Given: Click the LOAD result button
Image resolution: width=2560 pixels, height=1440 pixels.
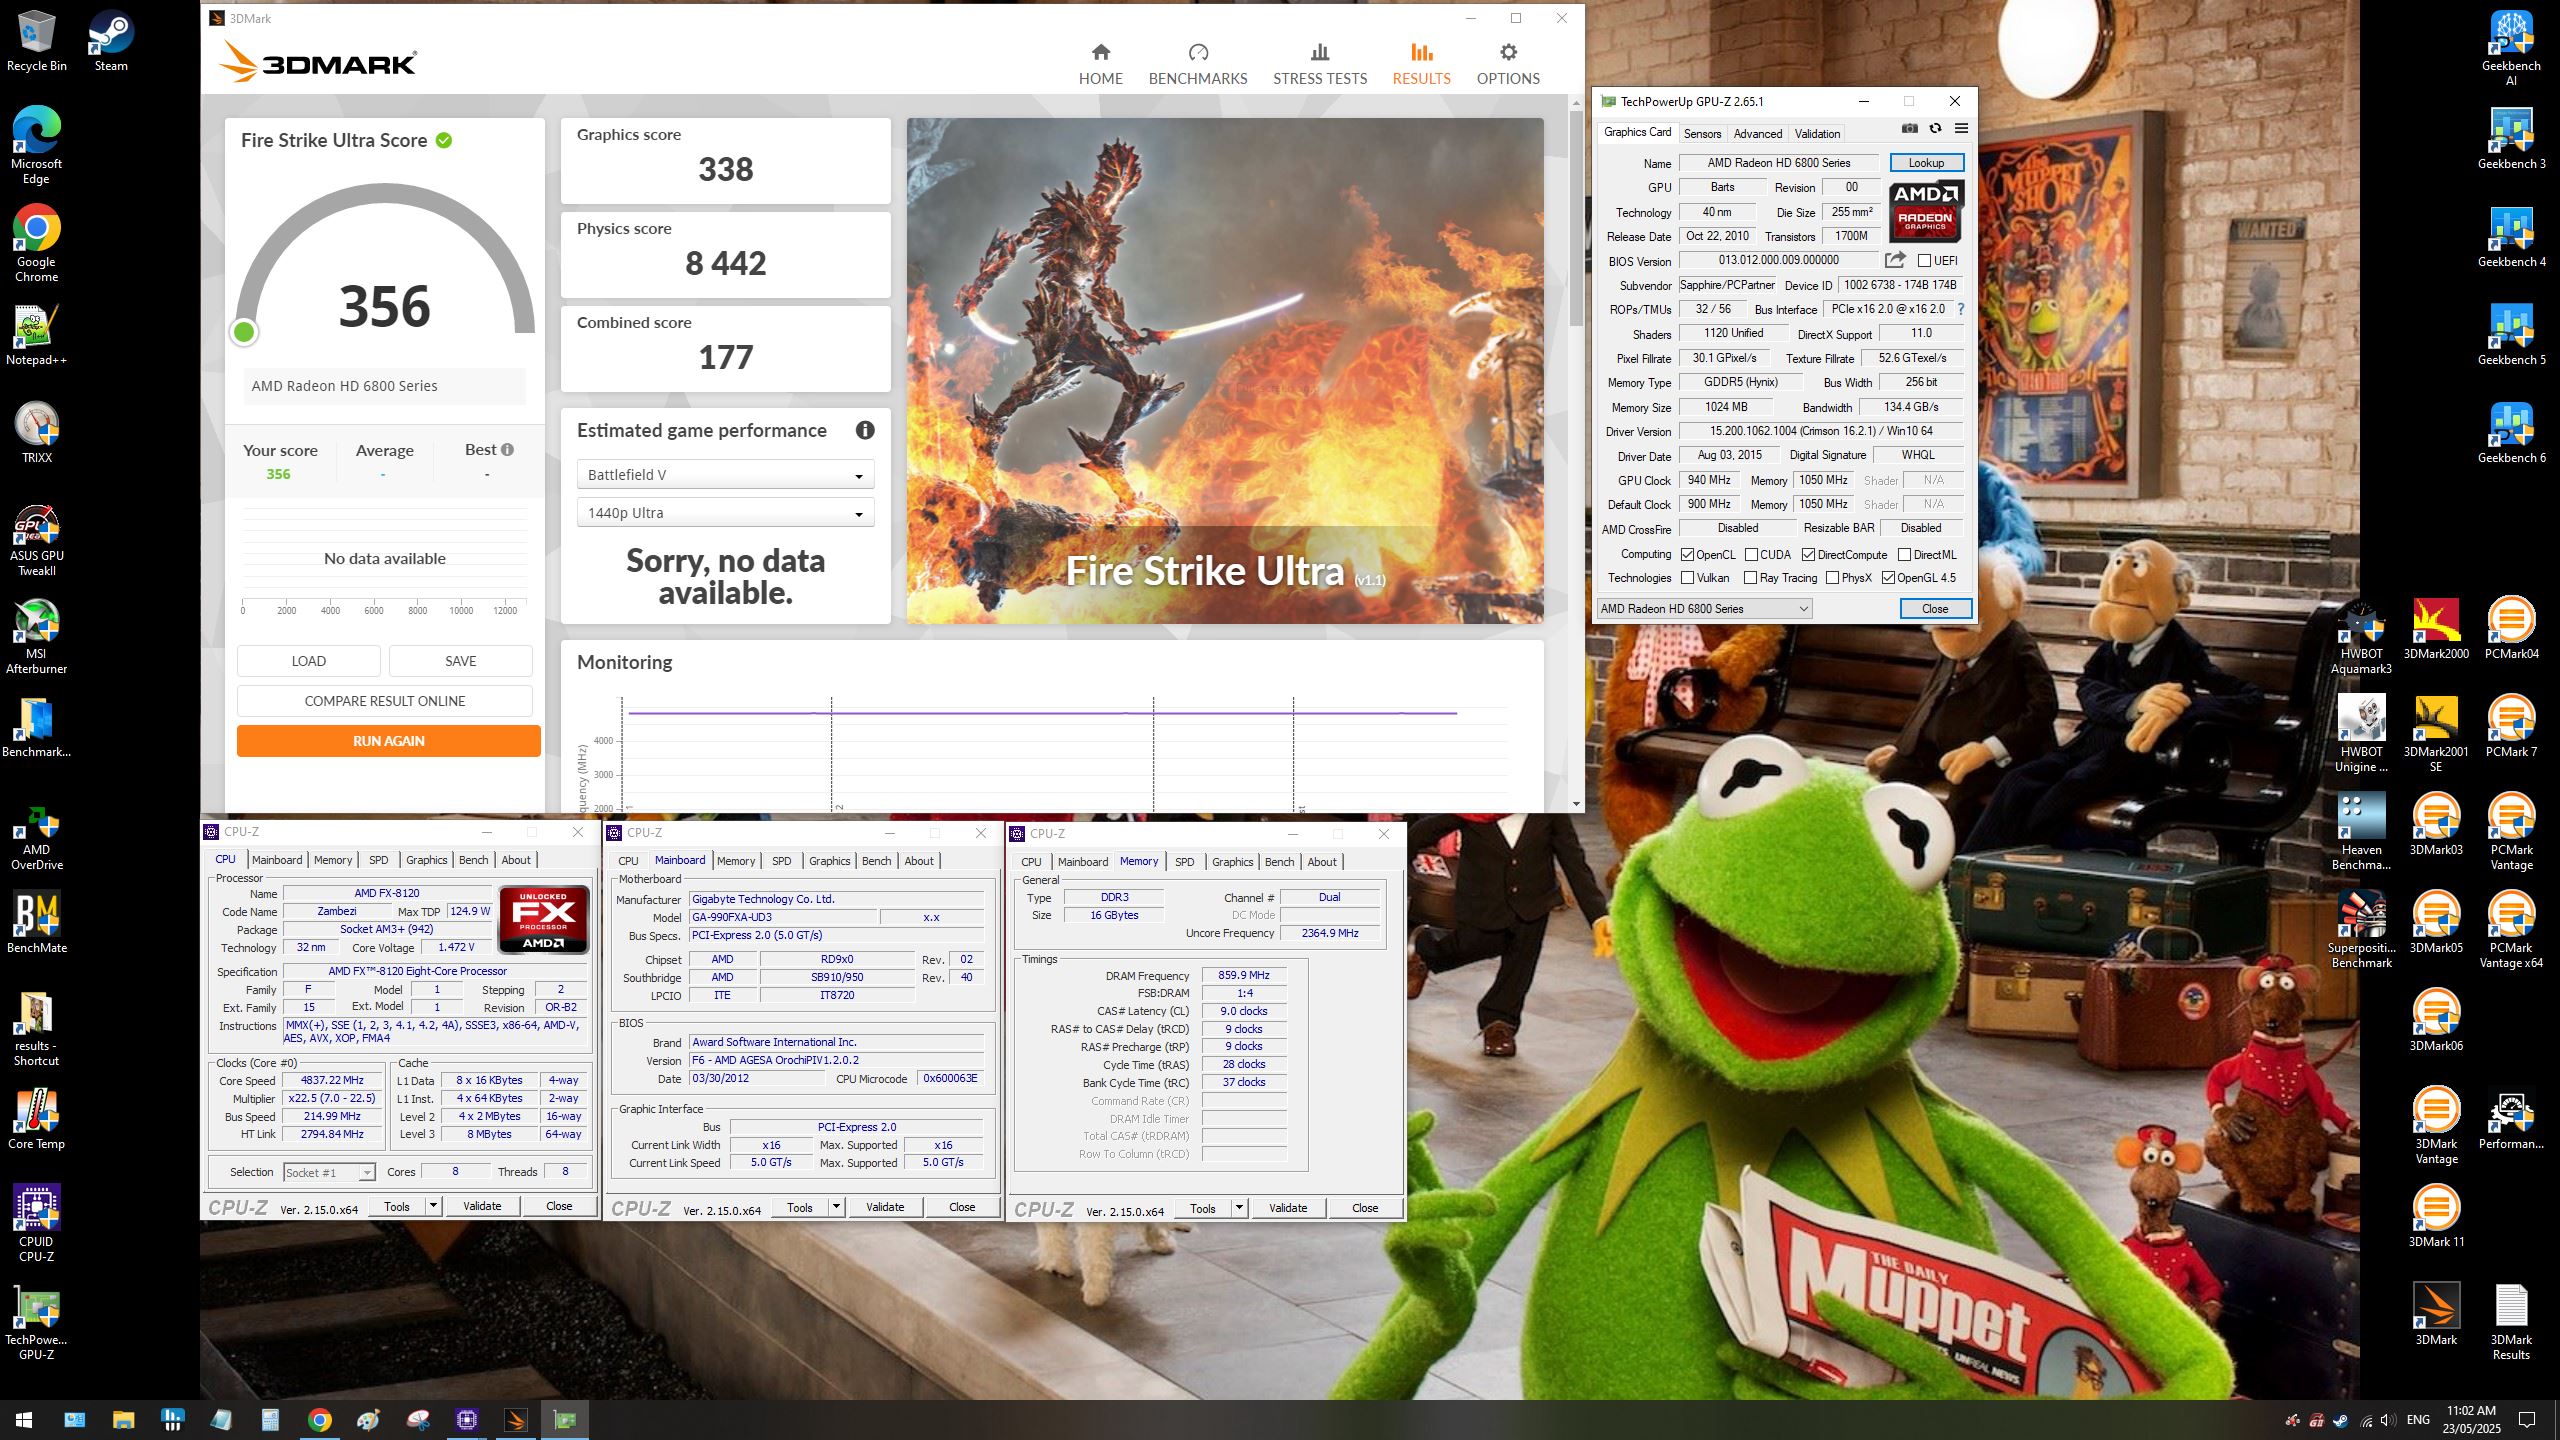Looking at the screenshot, I should click(308, 661).
